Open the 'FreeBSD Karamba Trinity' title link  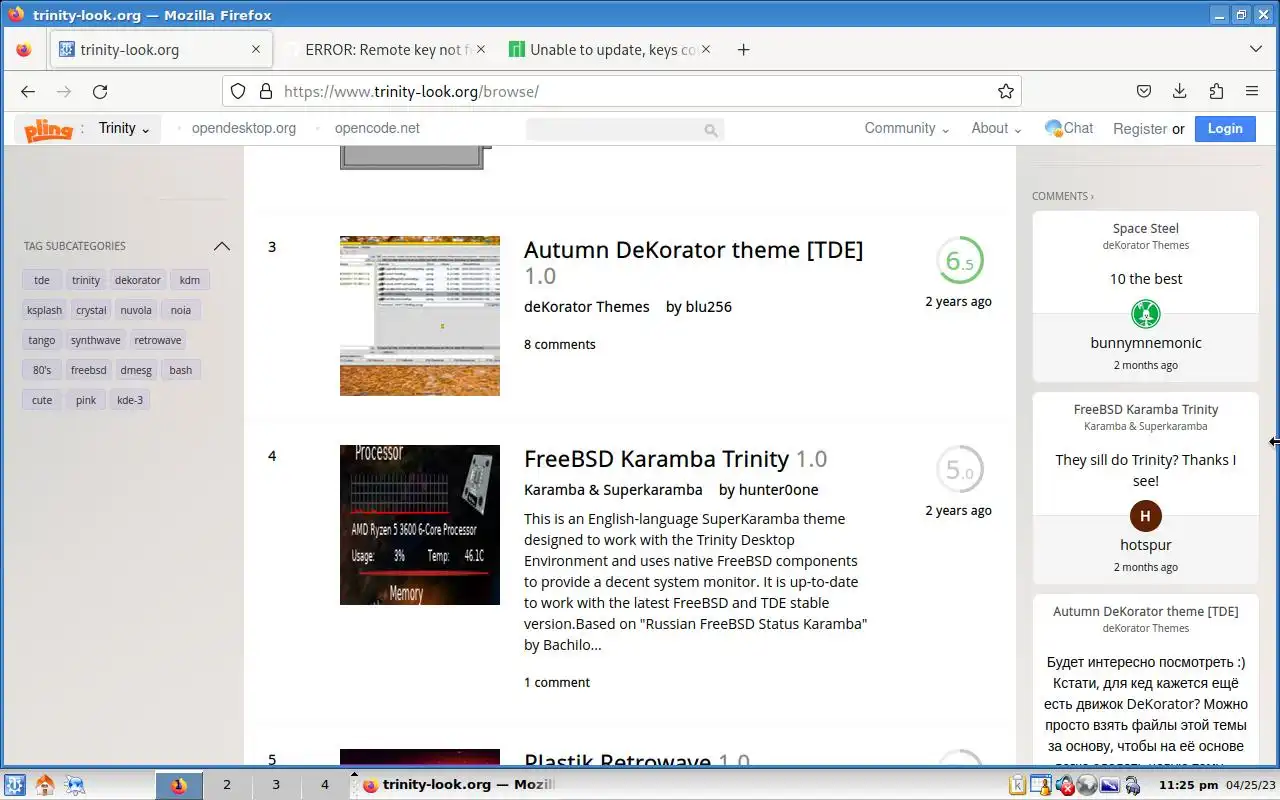coord(656,459)
